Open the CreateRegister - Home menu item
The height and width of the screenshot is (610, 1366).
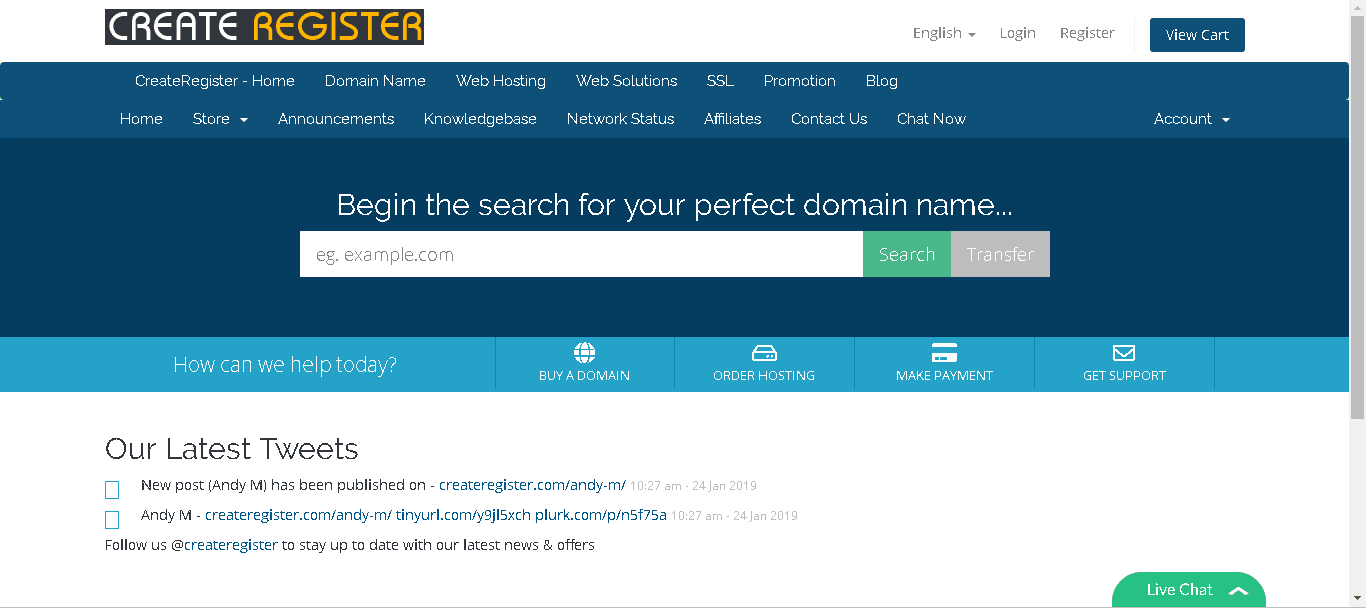[215, 81]
